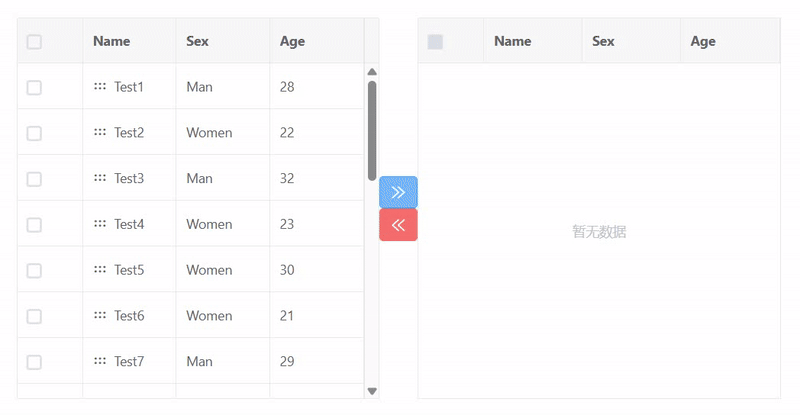Click the scrollbar down arrow in left table
This screenshot has height=415, width=800.
coord(372,391)
